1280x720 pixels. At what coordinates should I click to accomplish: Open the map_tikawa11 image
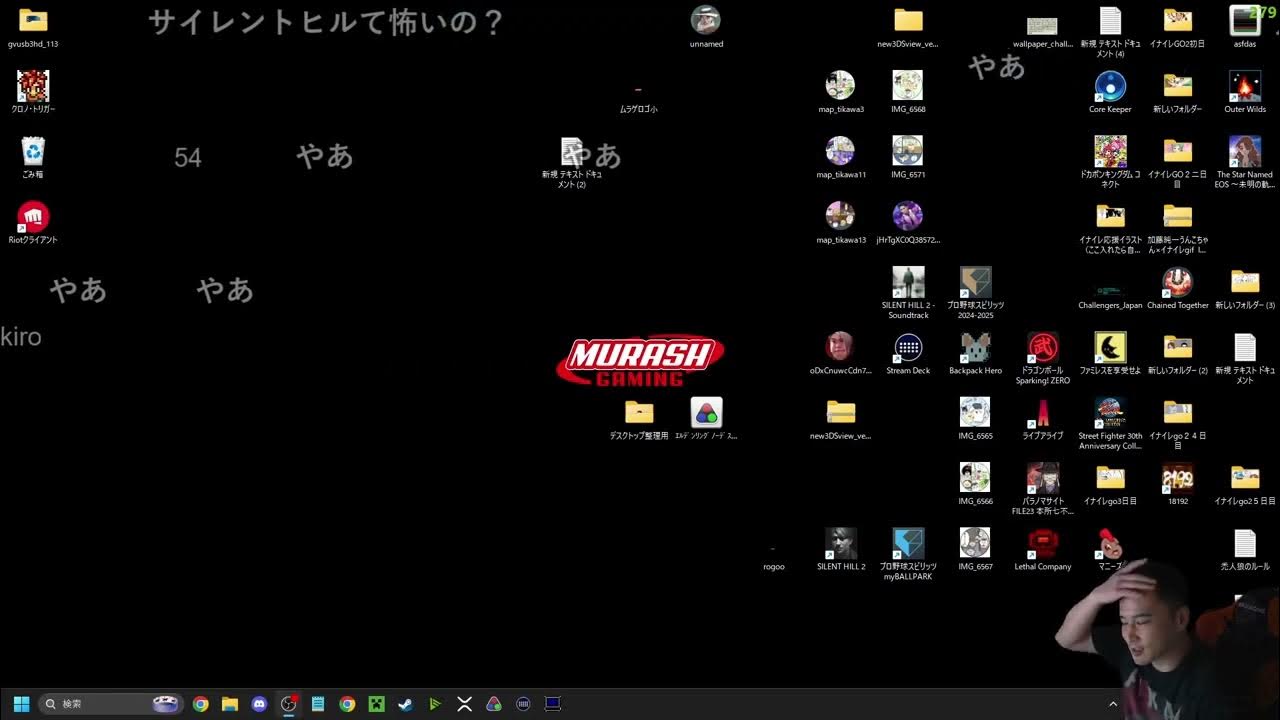(x=840, y=151)
